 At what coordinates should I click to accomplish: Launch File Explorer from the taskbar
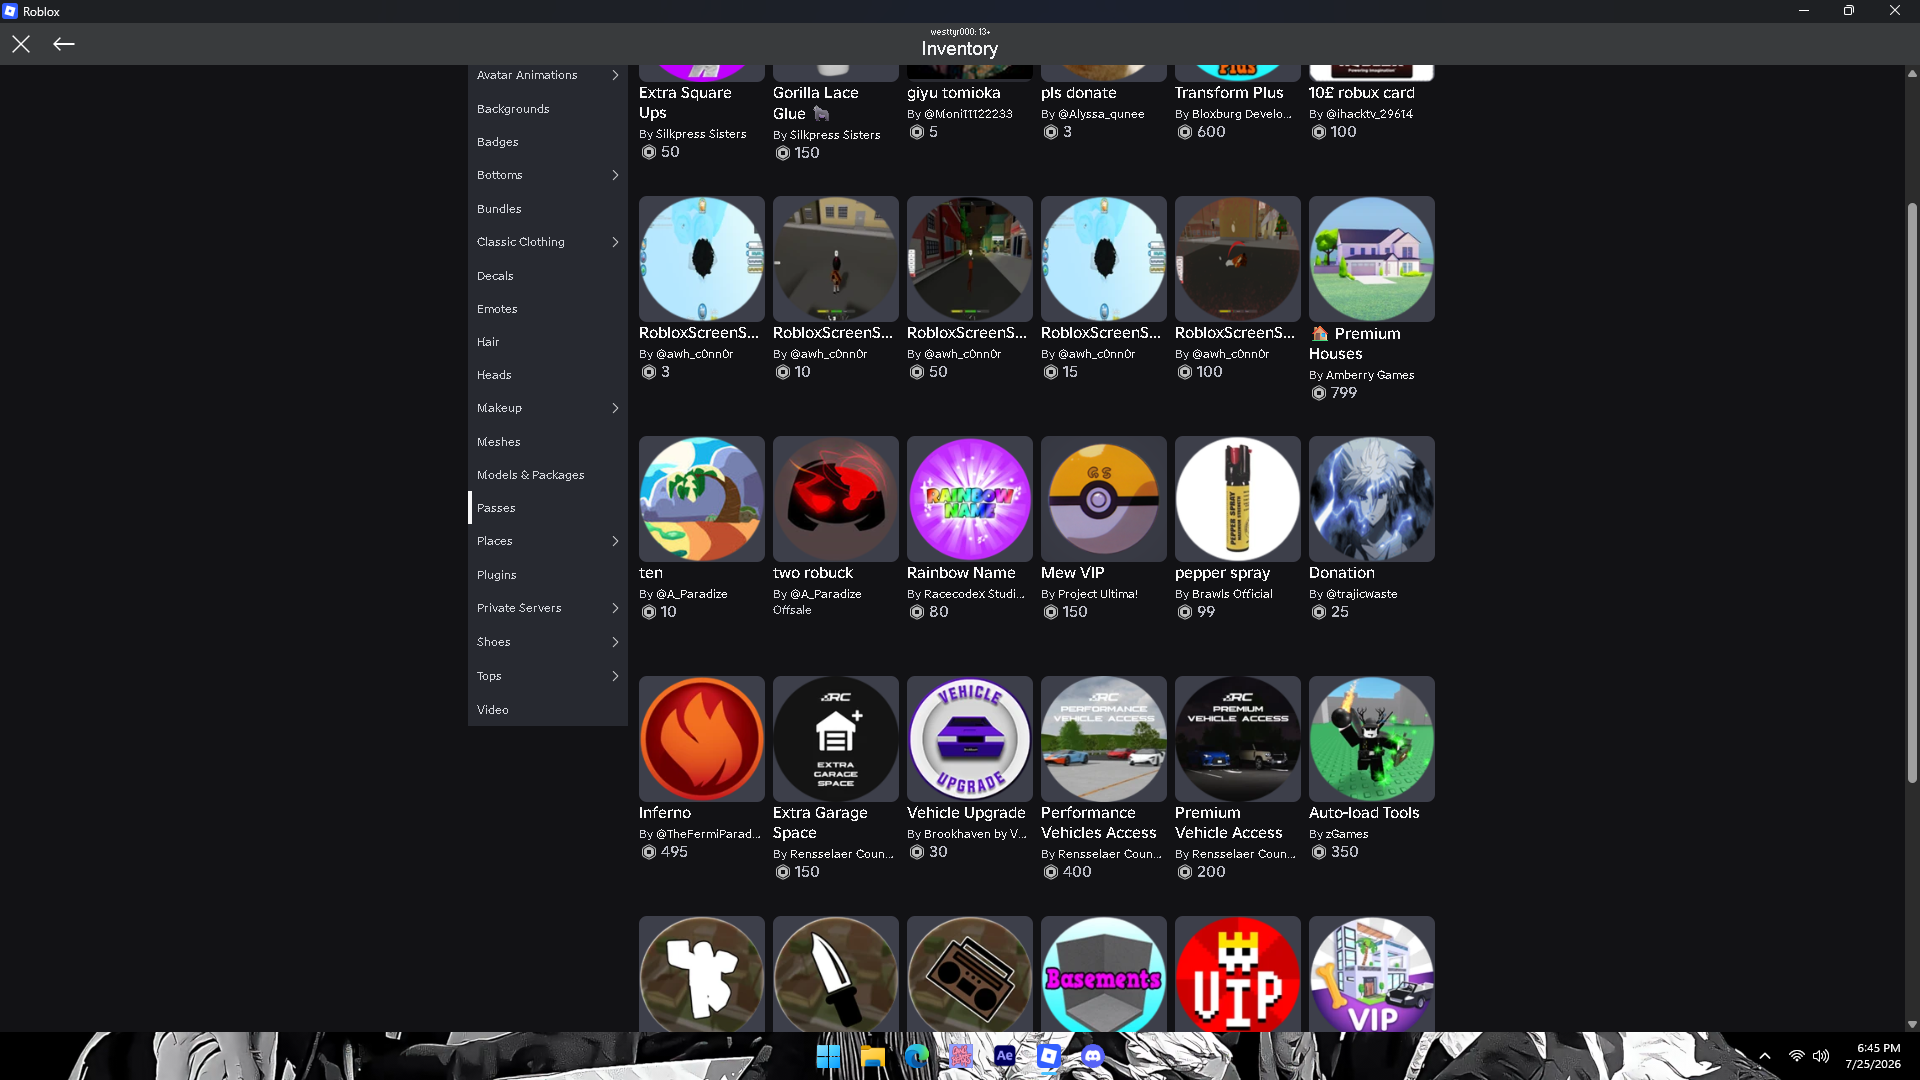[872, 1056]
